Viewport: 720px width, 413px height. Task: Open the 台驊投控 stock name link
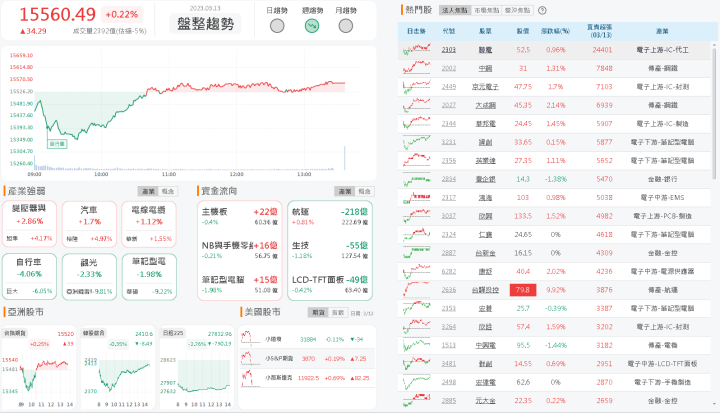coord(485,290)
